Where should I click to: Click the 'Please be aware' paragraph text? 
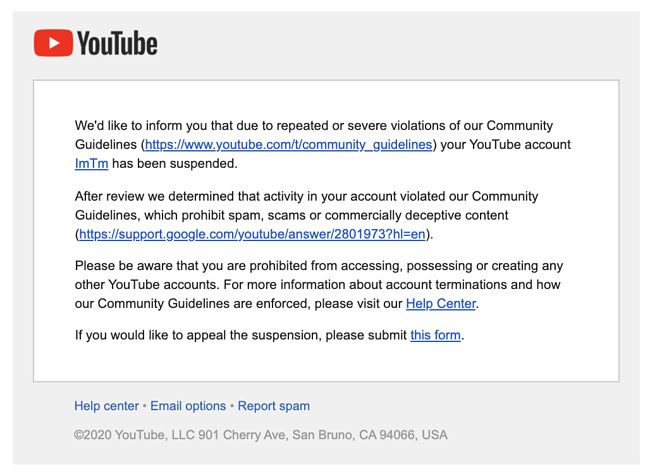pyautogui.click(x=319, y=285)
